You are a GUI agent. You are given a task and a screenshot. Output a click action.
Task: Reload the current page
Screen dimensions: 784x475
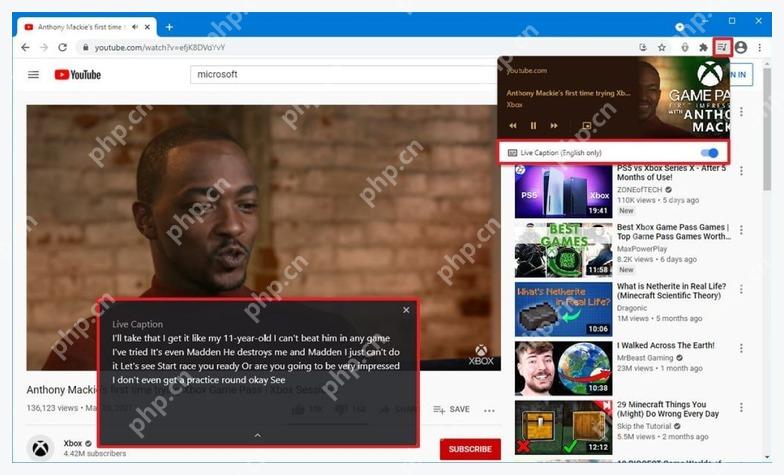62,48
